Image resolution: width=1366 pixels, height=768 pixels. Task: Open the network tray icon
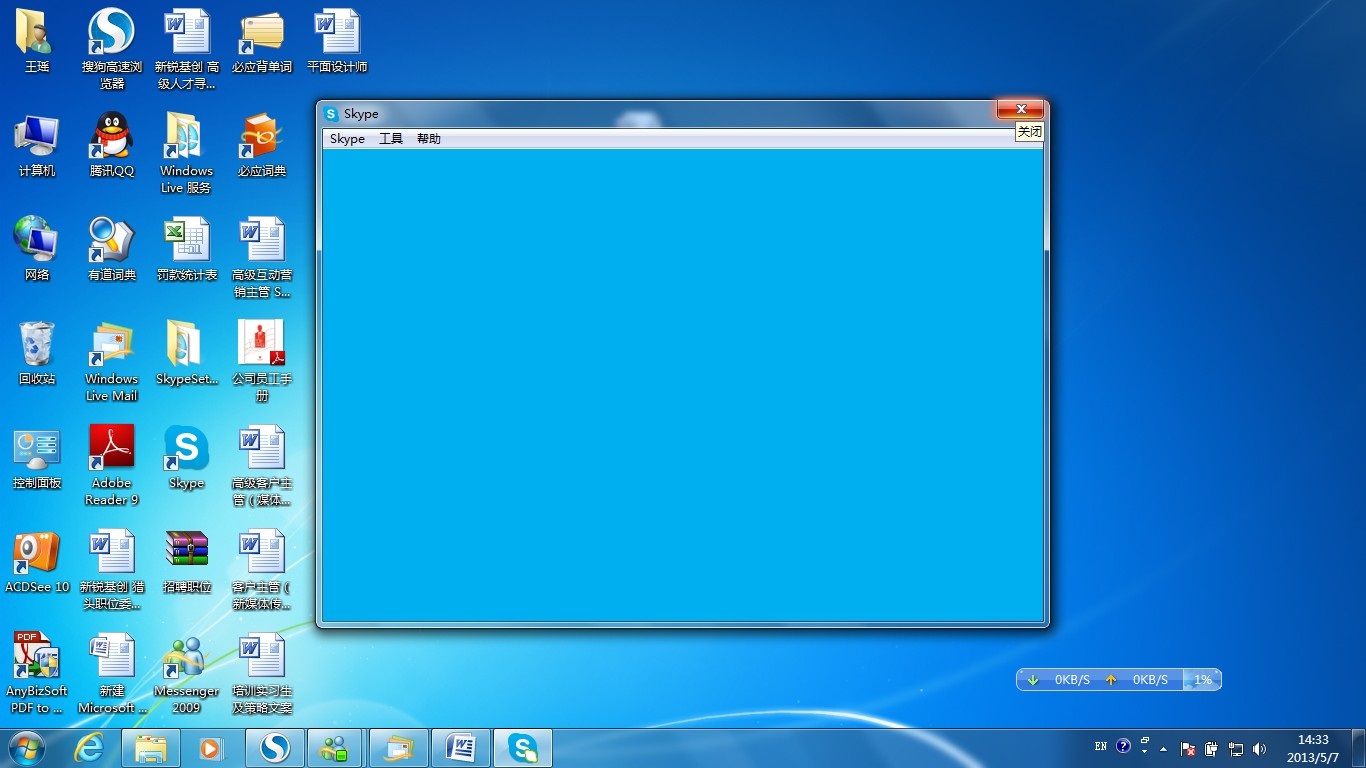[1236, 748]
